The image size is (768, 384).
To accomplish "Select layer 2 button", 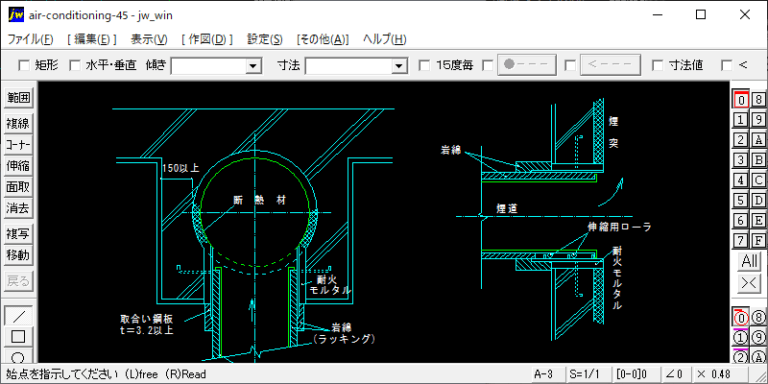I will pos(741,140).
